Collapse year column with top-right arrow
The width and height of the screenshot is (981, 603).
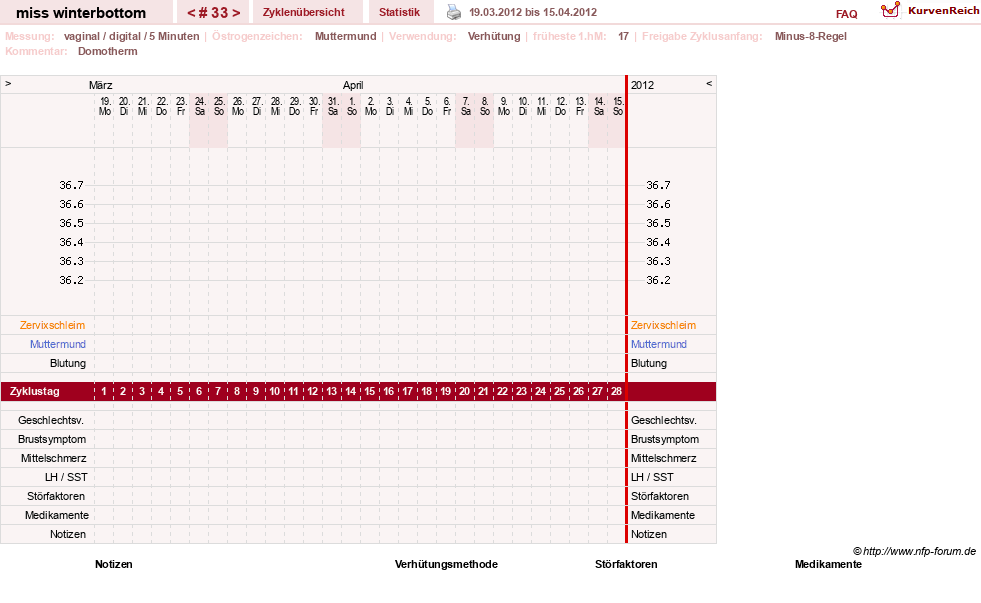coord(709,83)
